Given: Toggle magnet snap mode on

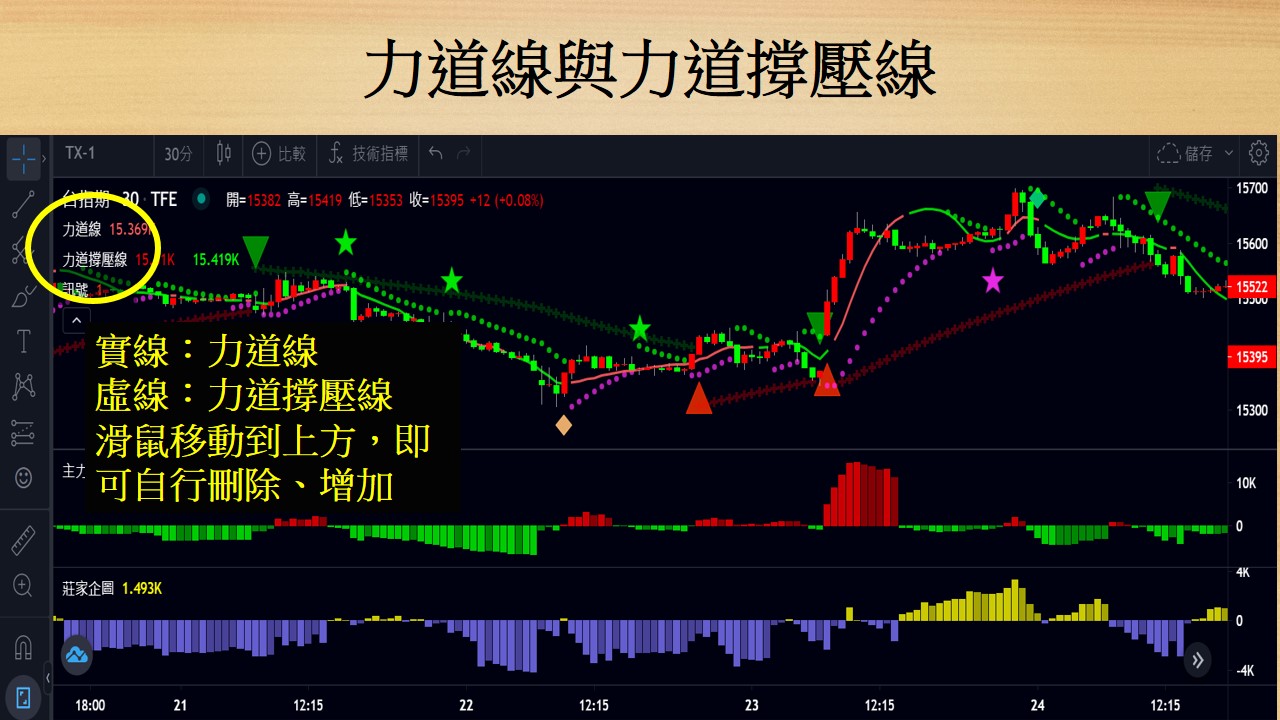Looking at the screenshot, I should click(x=23, y=645).
